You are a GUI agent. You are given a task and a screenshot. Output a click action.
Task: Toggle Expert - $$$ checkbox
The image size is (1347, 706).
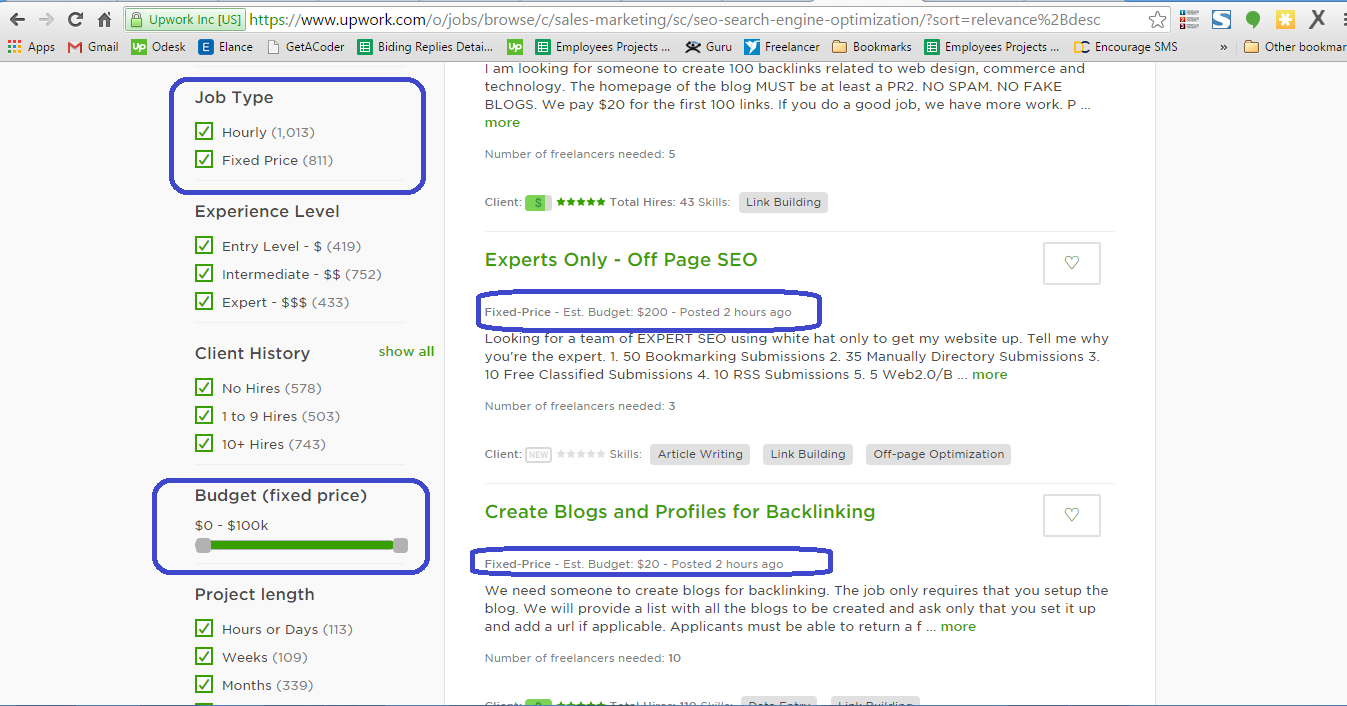(x=204, y=301)
